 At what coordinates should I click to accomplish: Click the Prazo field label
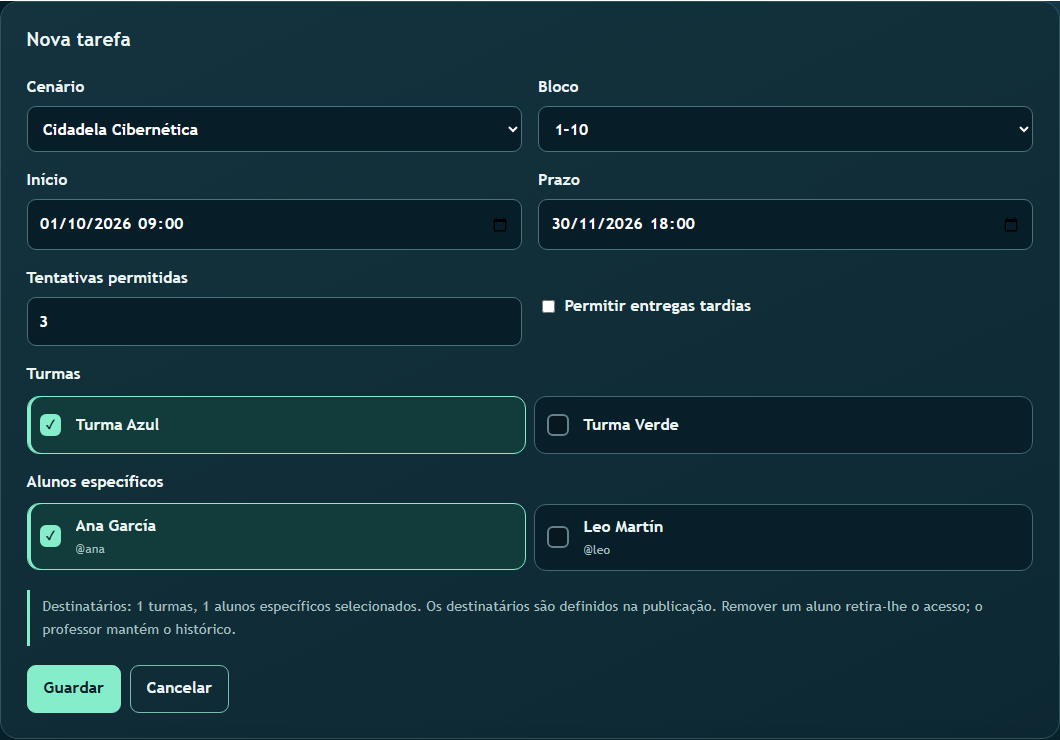tap(559, 180)
